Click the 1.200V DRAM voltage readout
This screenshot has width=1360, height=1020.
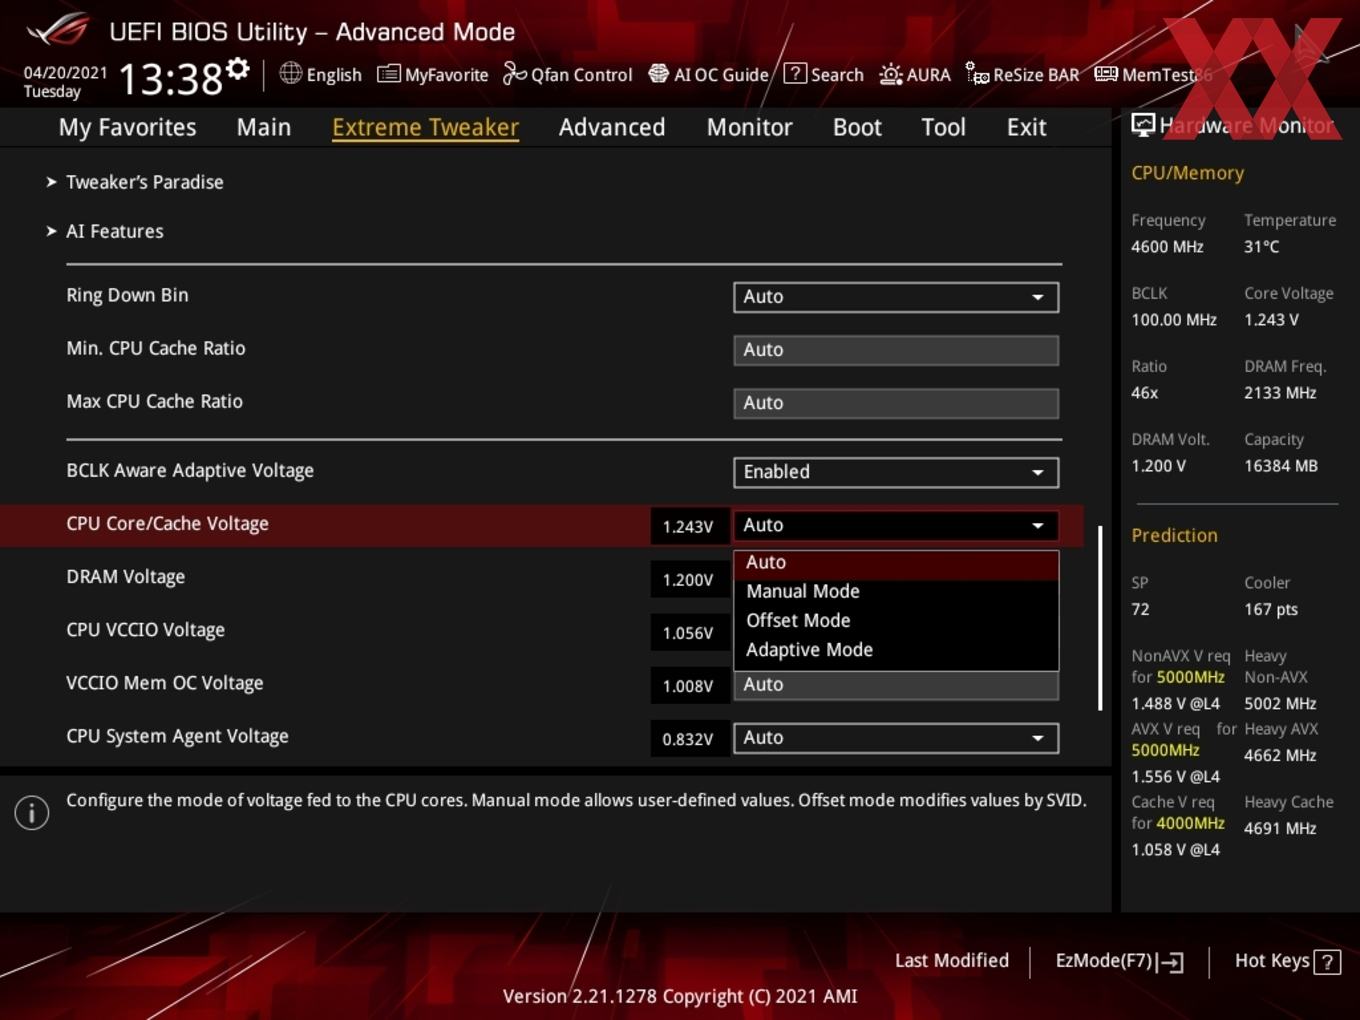688,579
